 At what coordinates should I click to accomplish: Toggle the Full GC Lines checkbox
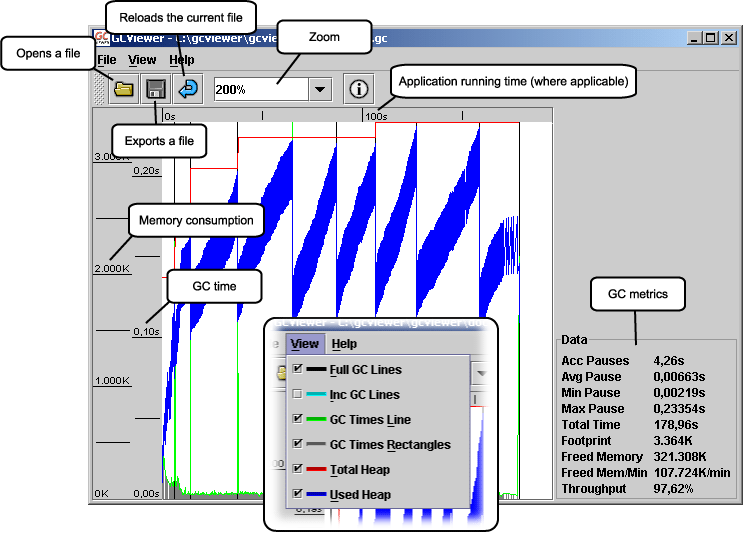pyautogui.click(x=298, y=368)
